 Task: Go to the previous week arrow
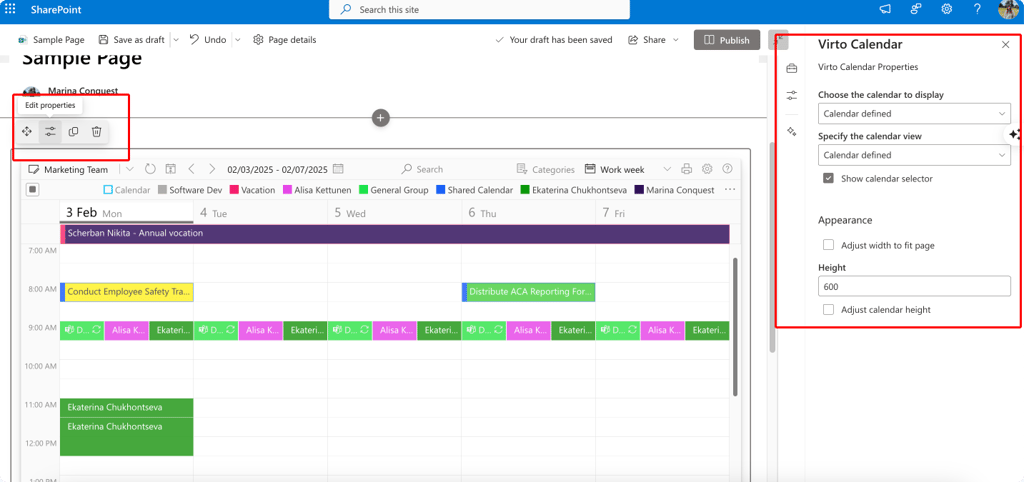[191, 169]
